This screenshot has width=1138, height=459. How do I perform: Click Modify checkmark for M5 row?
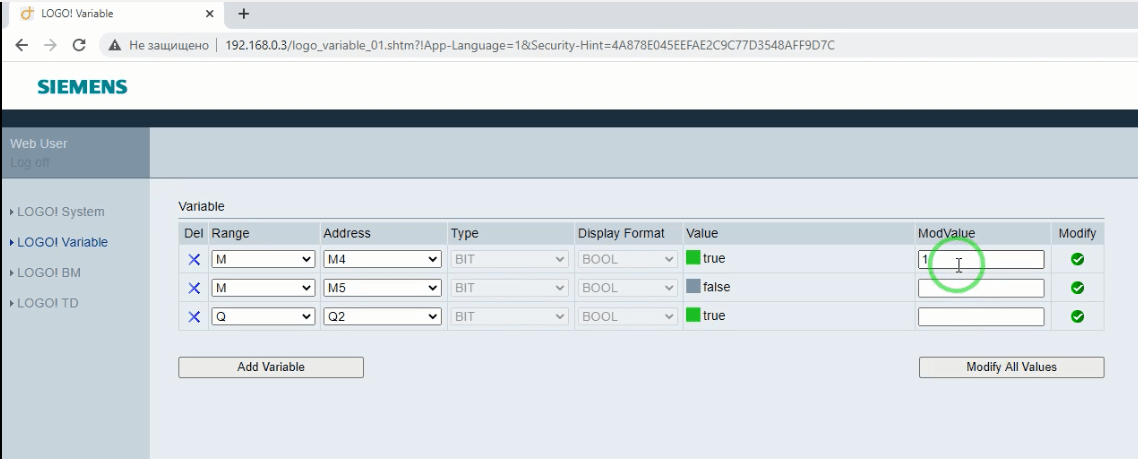1077,288
